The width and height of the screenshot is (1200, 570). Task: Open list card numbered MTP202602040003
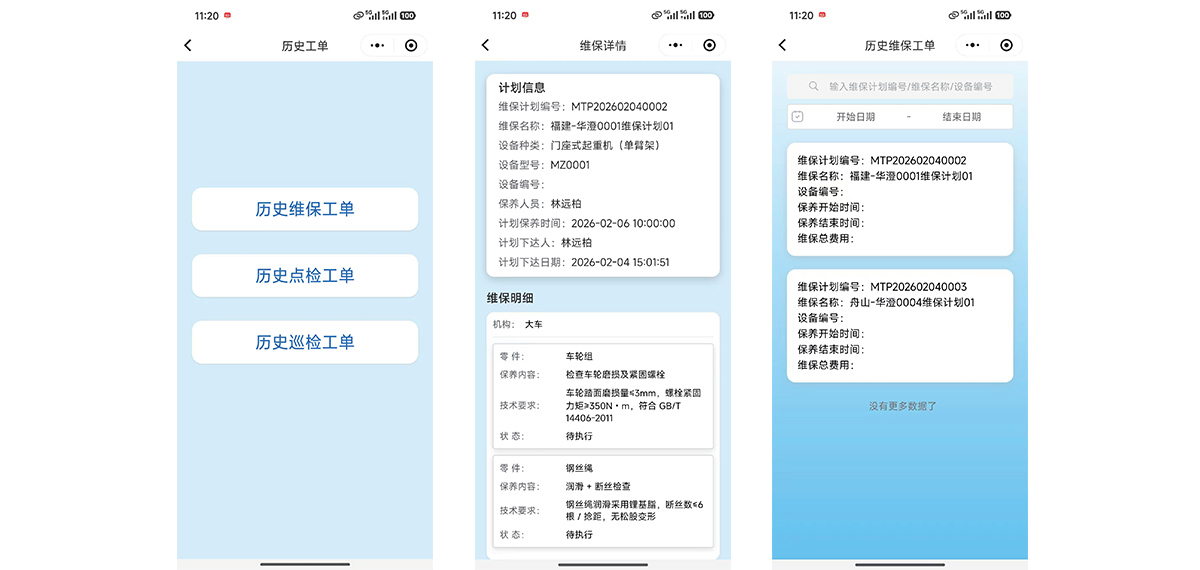900,326
